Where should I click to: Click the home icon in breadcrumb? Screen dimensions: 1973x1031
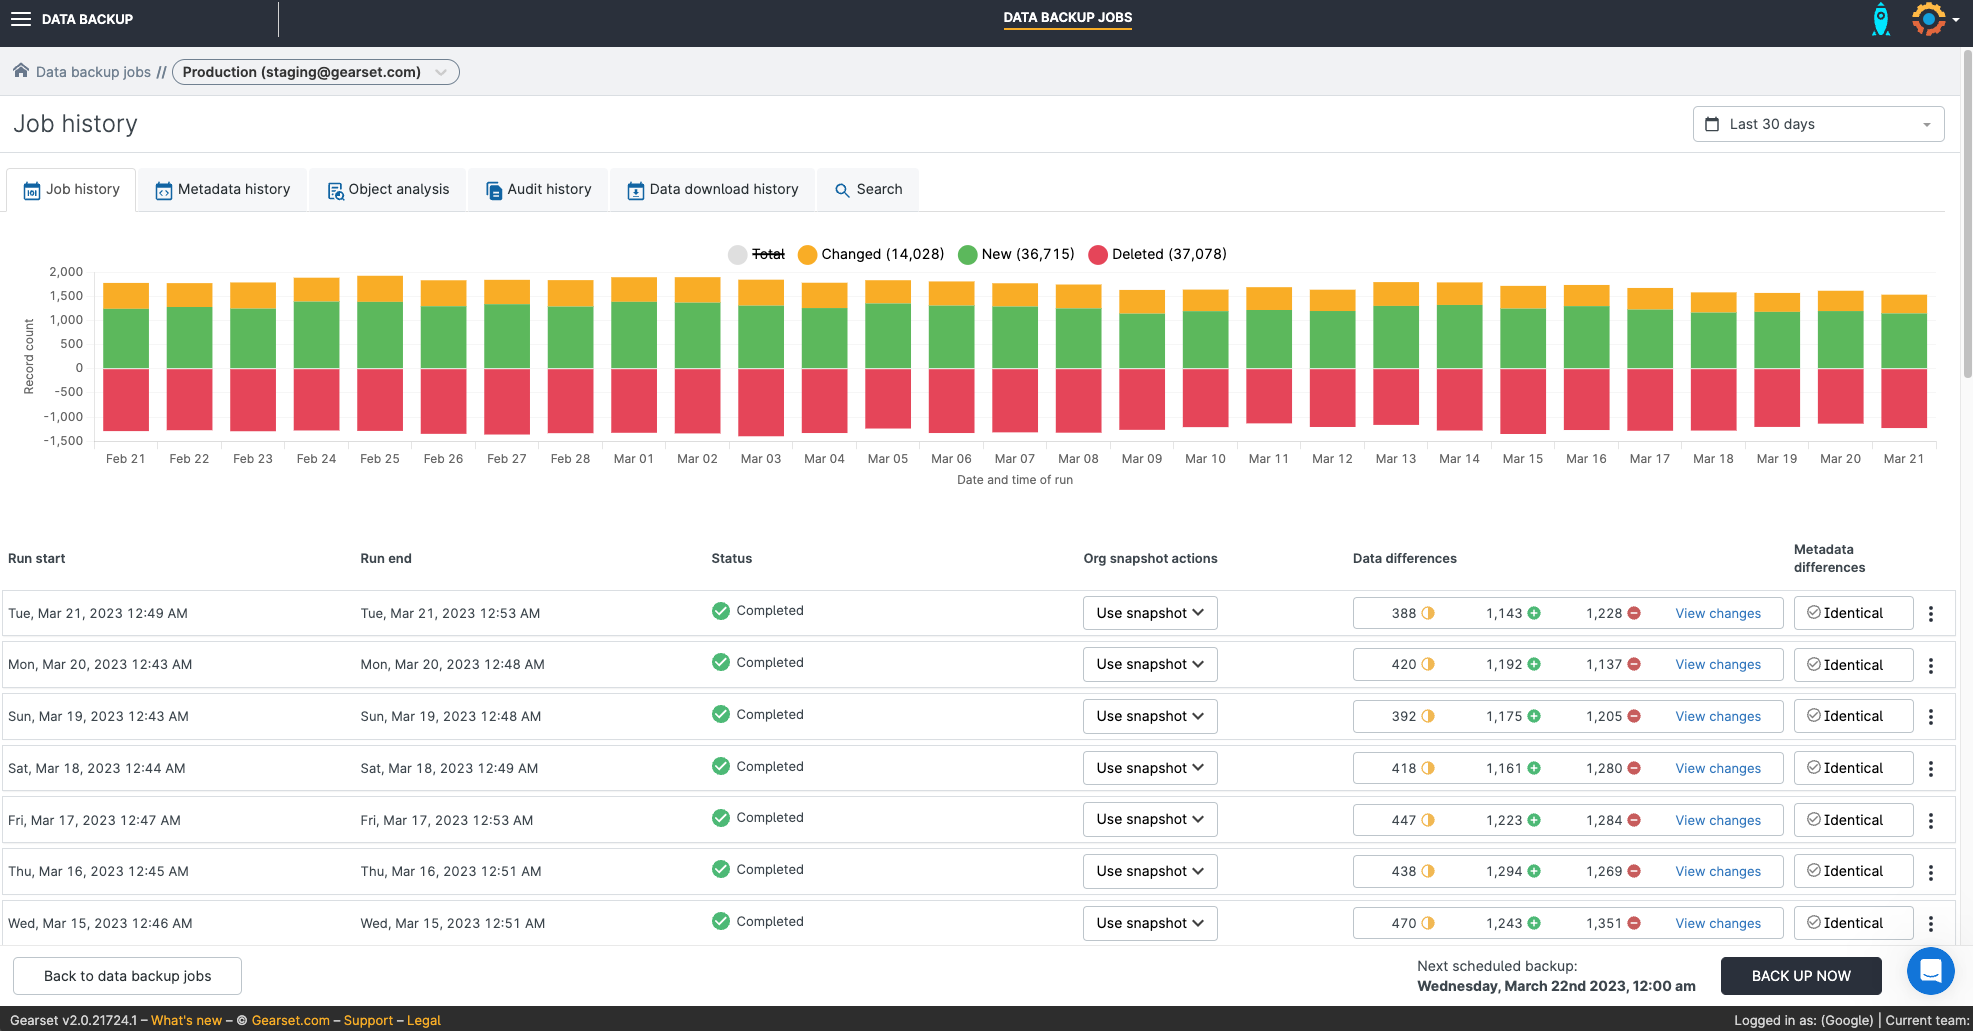20,71
